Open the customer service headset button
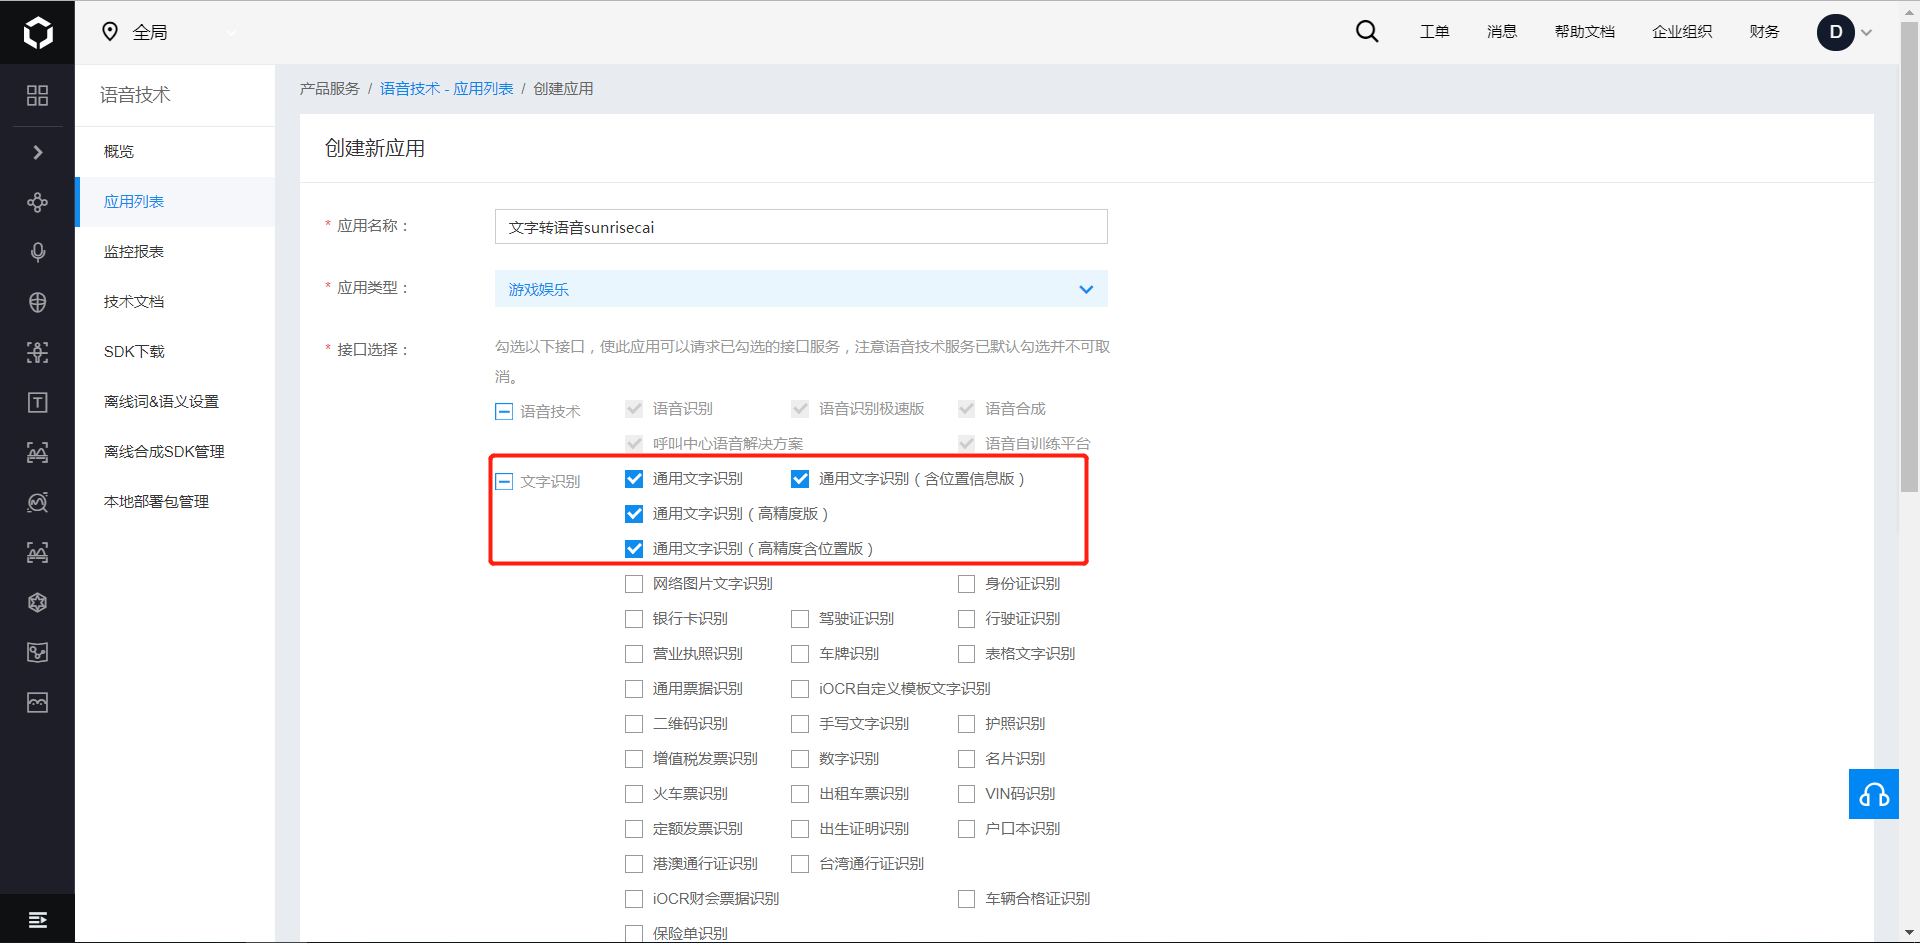The height and width of the screenshot is (943, 1920). tap(1873, 794)
